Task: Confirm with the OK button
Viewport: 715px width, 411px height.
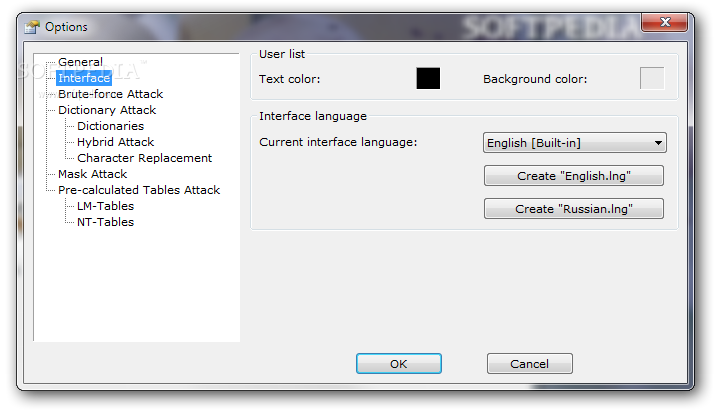Action: 399,364
